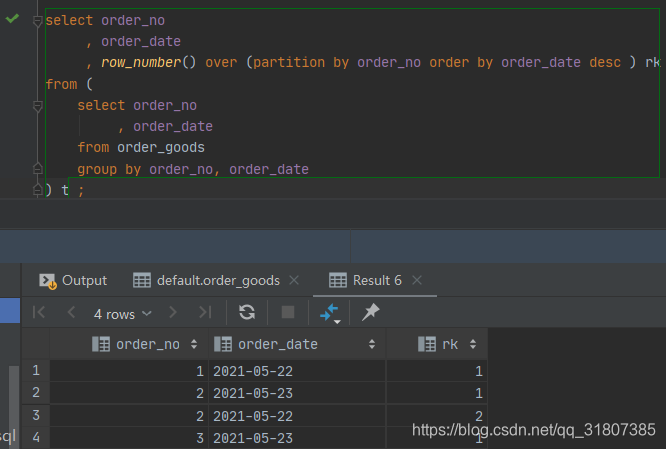Screen dimensions: 666x449
Task: Click order_date cell 2021-05-23 in row 4
Action: click(297, 438)
